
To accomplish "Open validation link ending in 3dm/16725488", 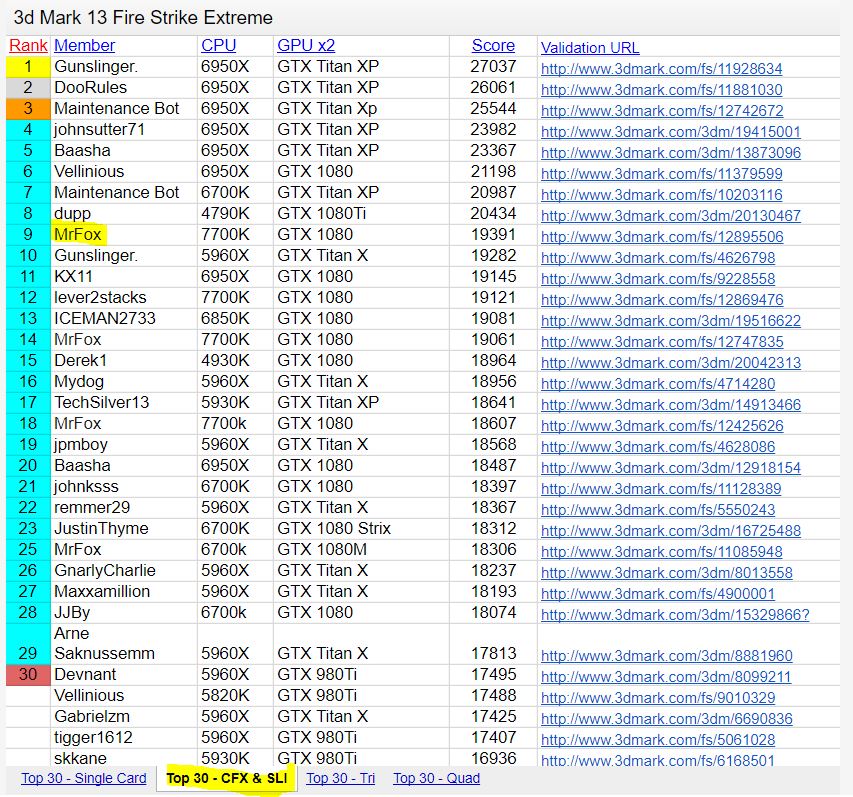I will [671, 531].
